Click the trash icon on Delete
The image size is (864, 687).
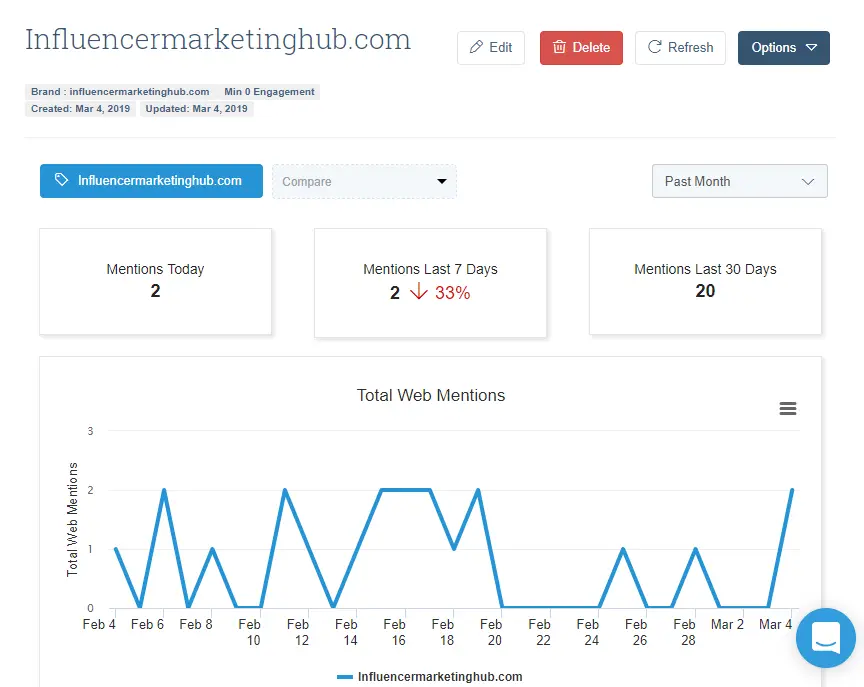click(559, 47)
